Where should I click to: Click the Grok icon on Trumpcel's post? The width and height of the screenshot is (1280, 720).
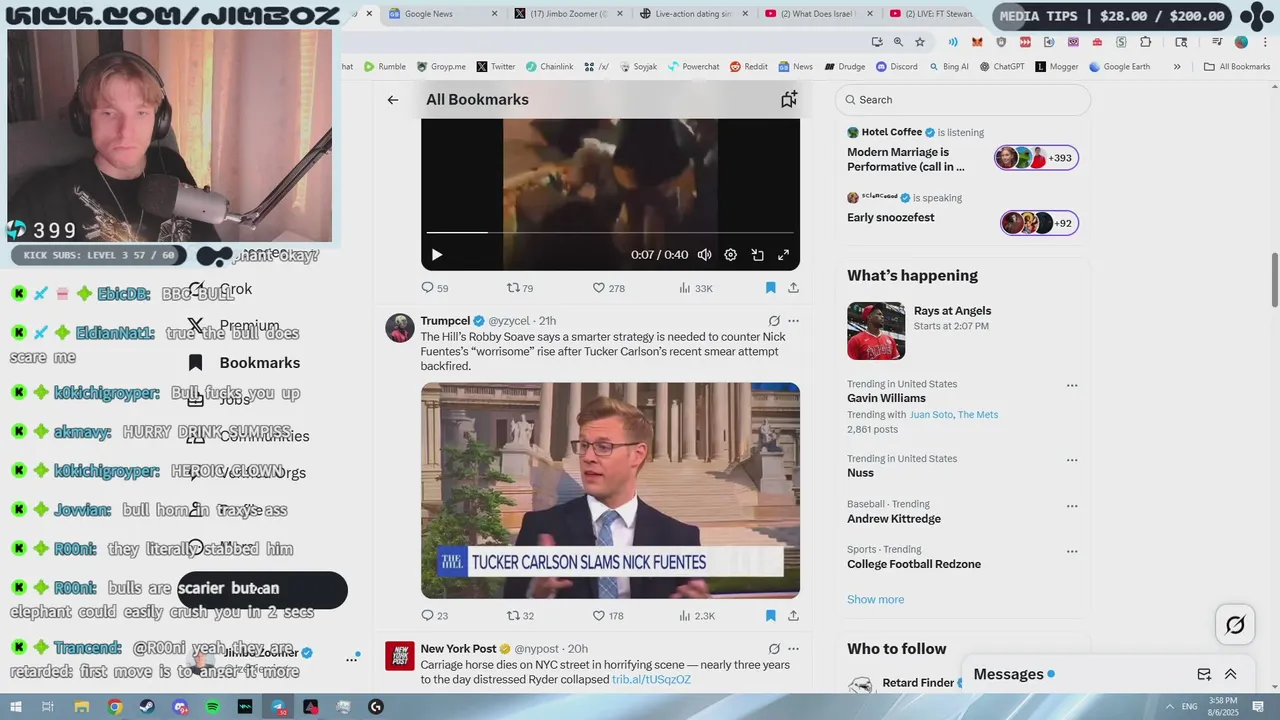click(x=774, y=321)
